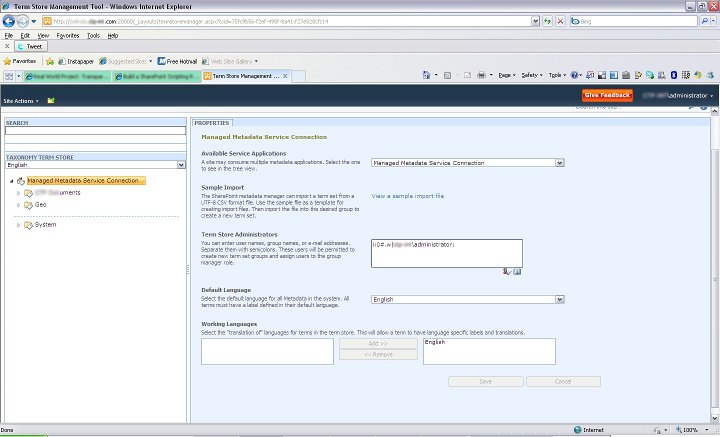Click the Tweet toolbar button

(30, 46)
